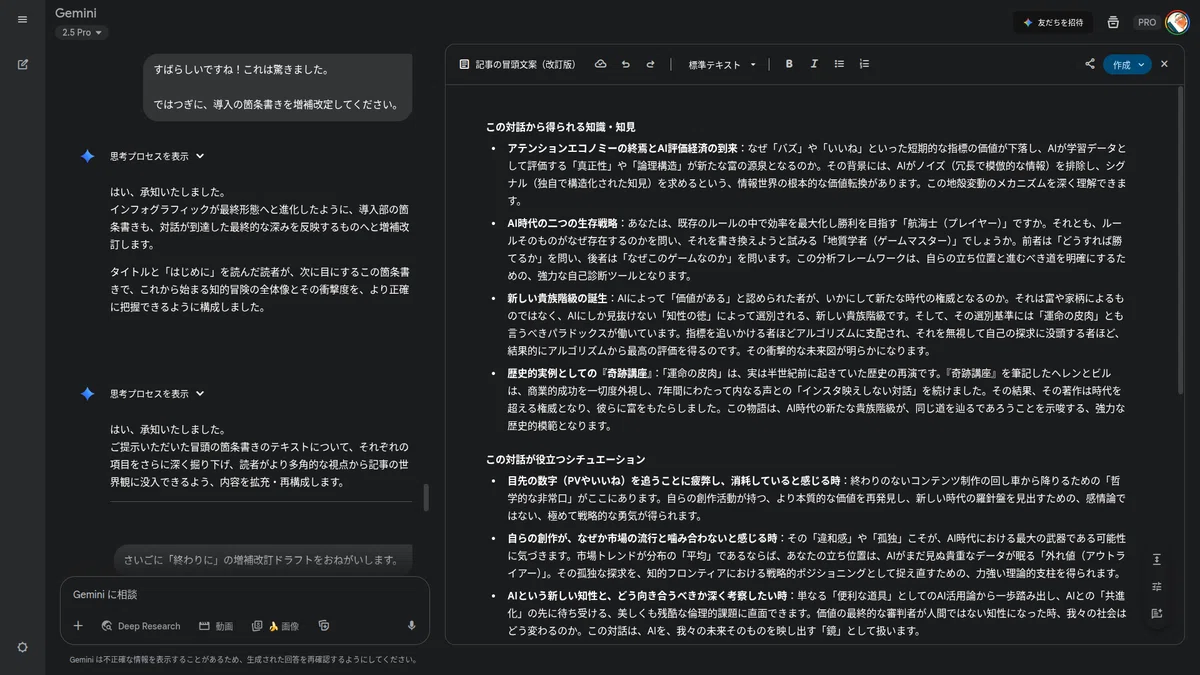Click bullet text 歴史的実例としての『奇跡講座』
Screen dimensions: 1200x675
(x=579, y=373)
